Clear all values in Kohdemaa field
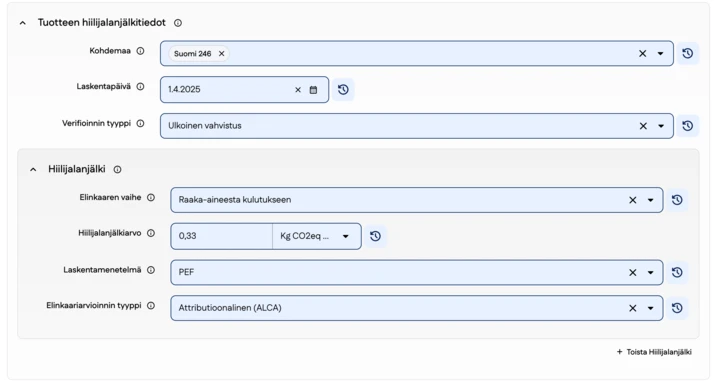 click(x=642, y=54)
